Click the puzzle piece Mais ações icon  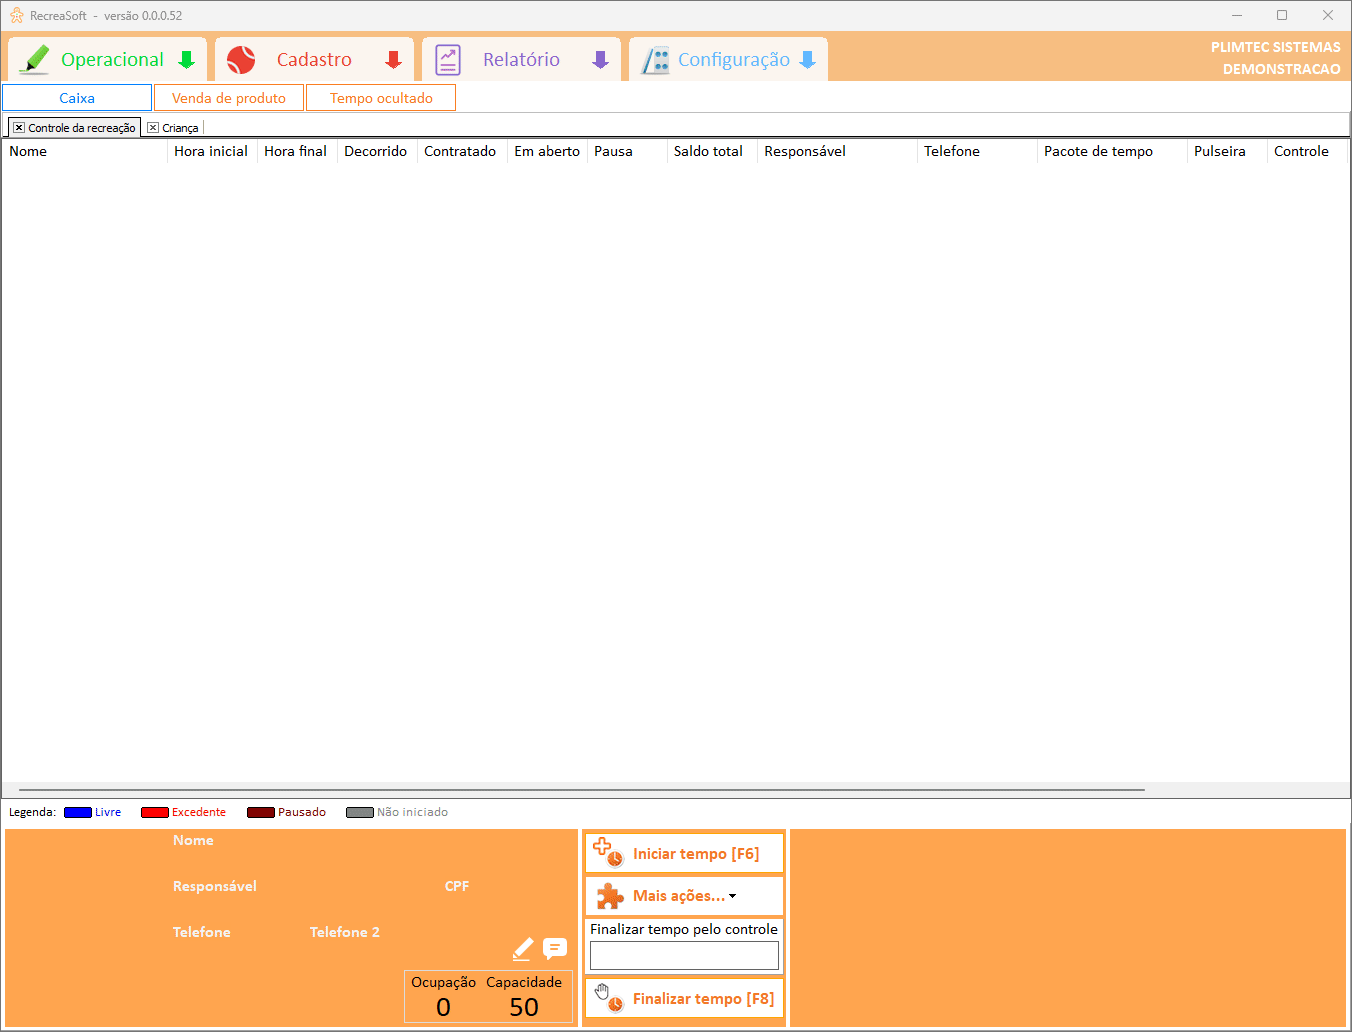tap(609, 896)
